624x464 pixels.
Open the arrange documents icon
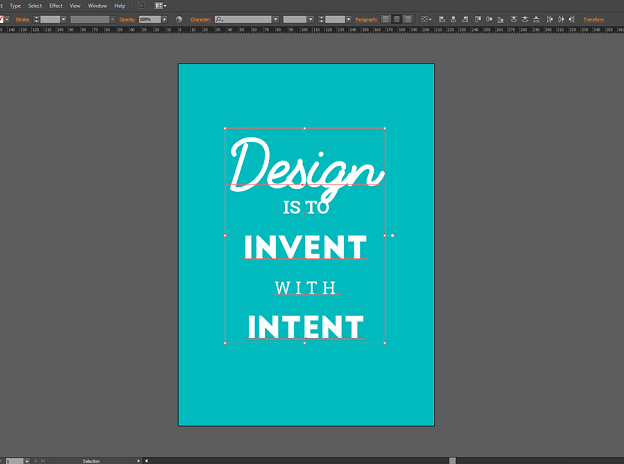coord(161,5)
